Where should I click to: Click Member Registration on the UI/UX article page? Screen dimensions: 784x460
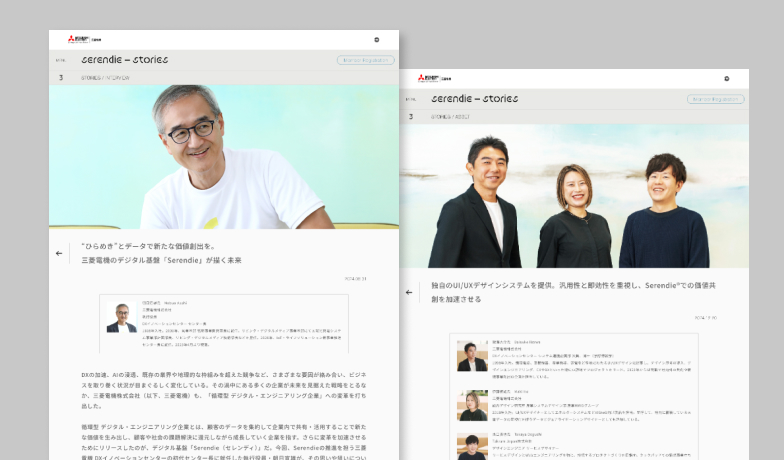point(716,99)
